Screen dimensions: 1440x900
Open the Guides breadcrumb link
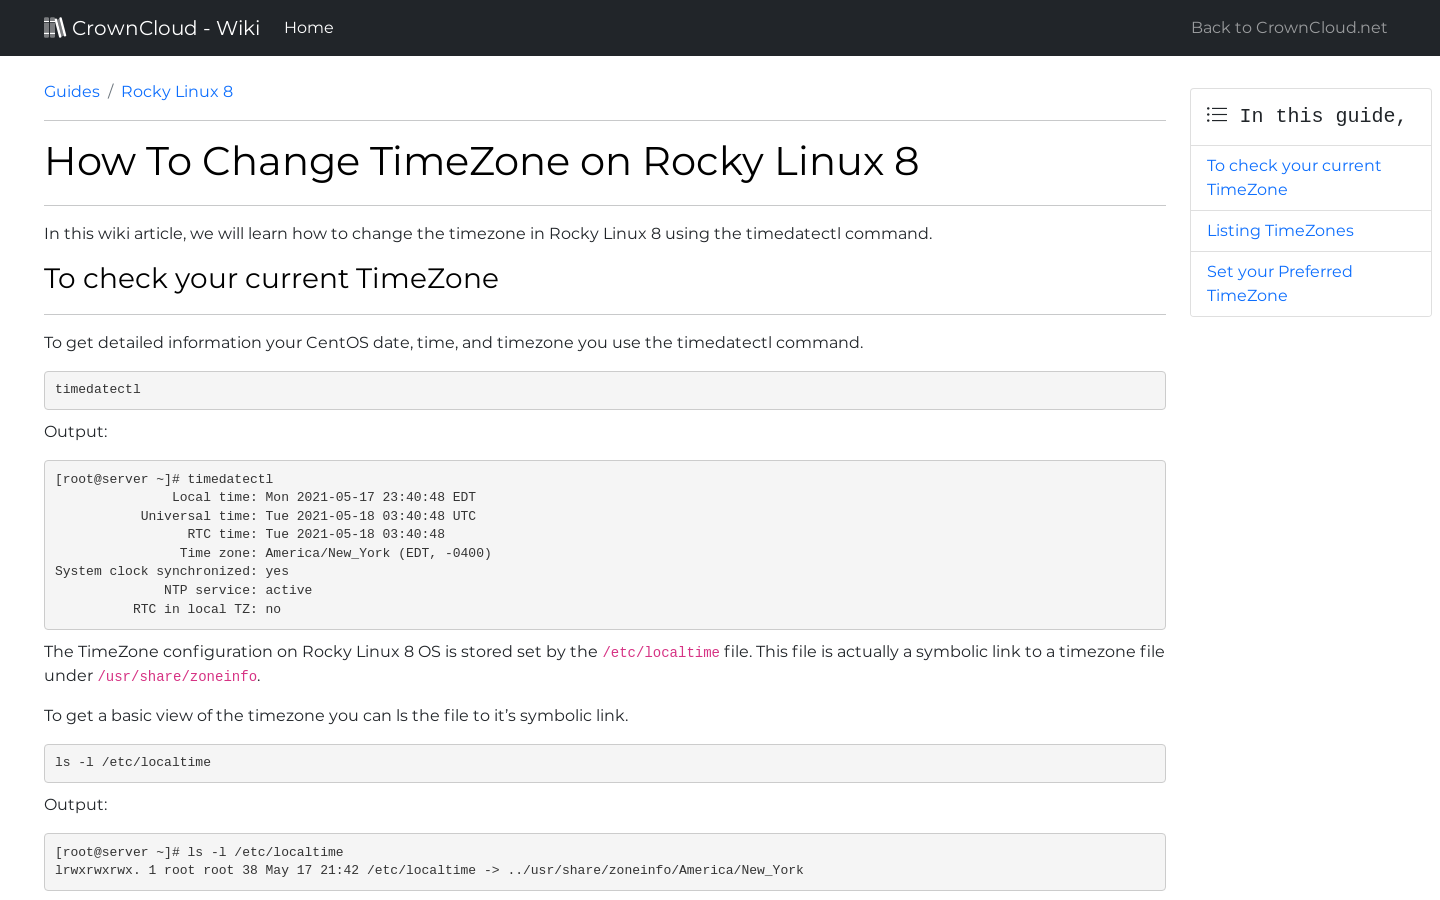point(72,91)
